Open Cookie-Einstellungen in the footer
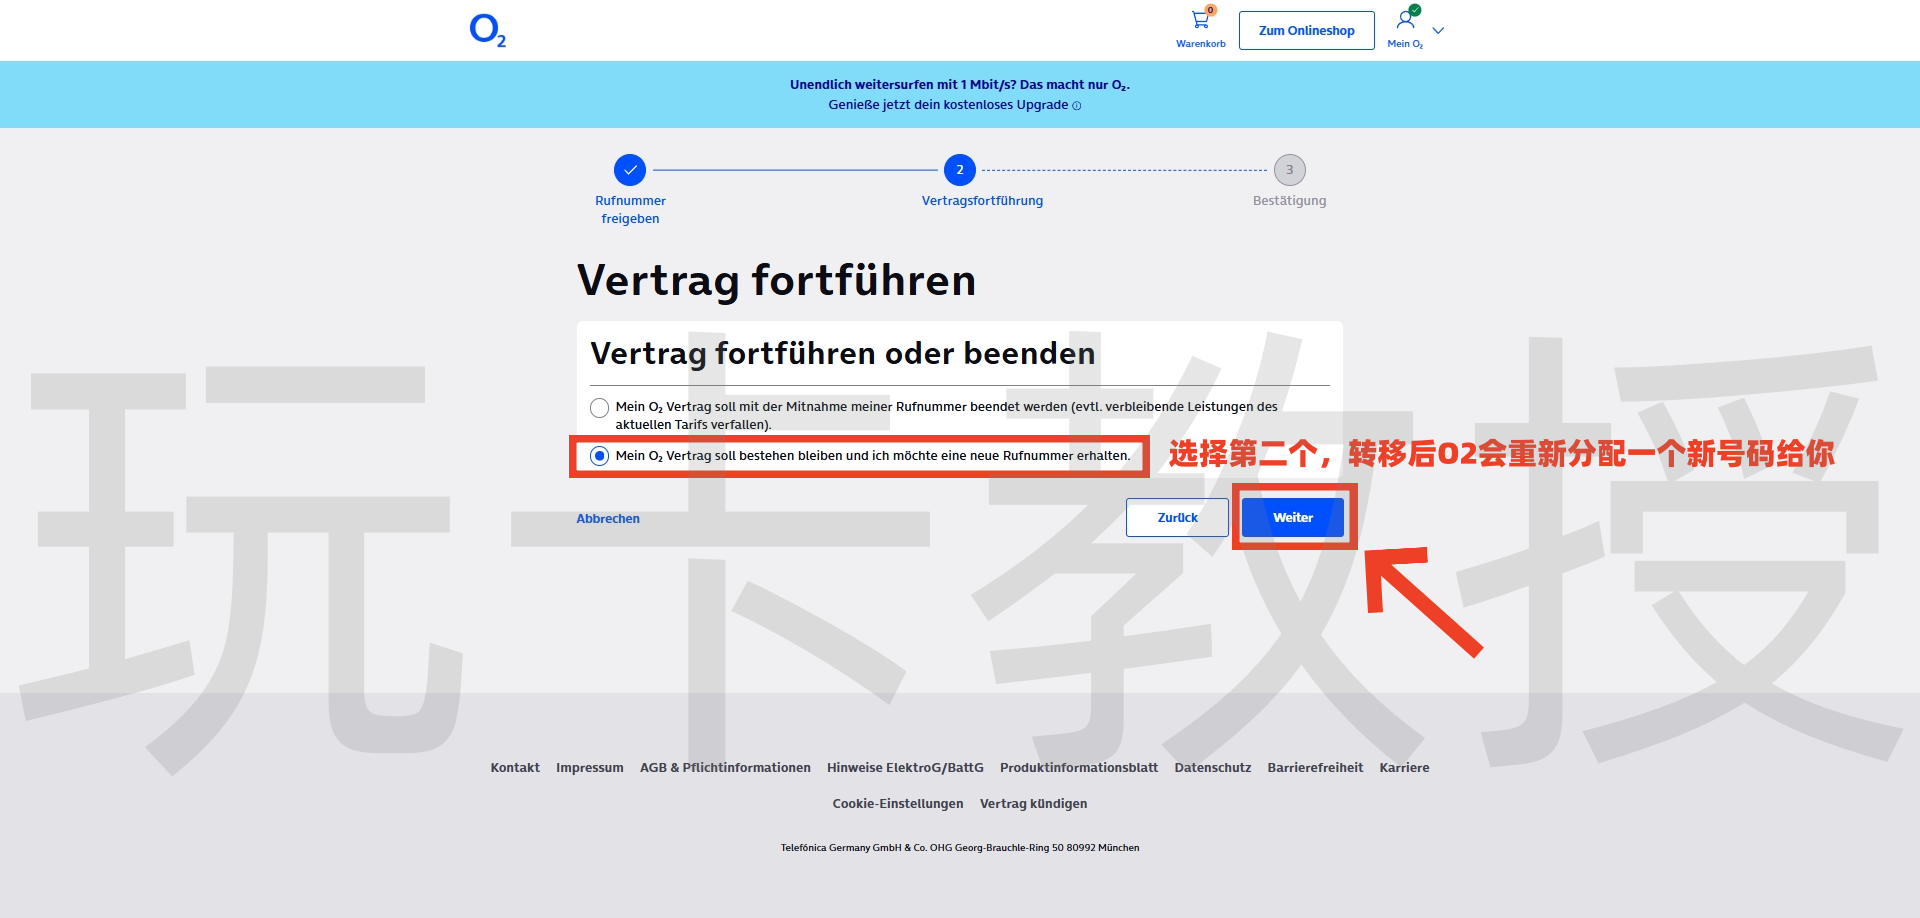Image resolution: width=1920 pixels, height=918 pixels. [898, 804]
